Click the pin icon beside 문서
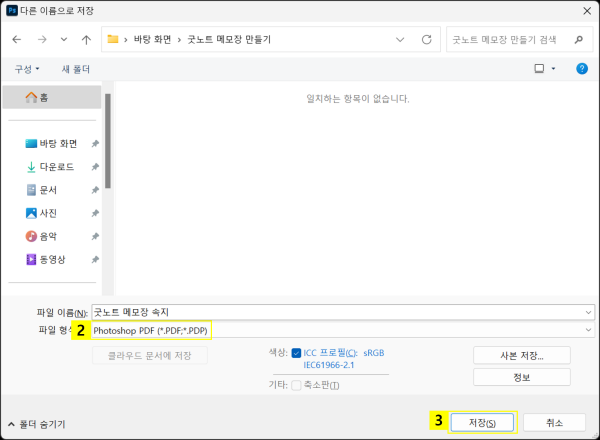Viewport: 600px width, 440px height. click(x=95, y=190)
